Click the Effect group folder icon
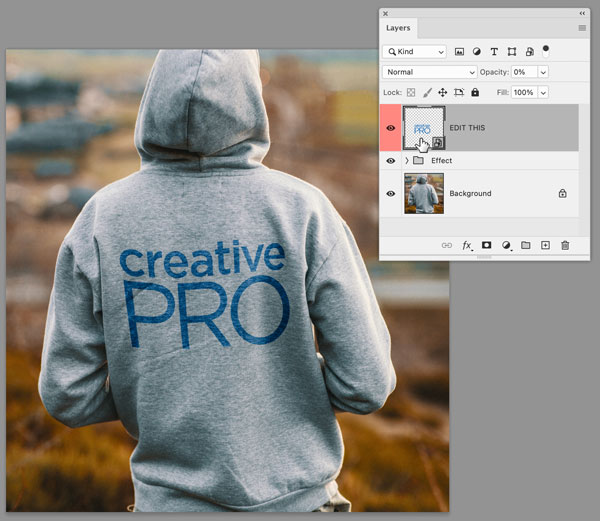The image size is (600, 521). [418, 160]
